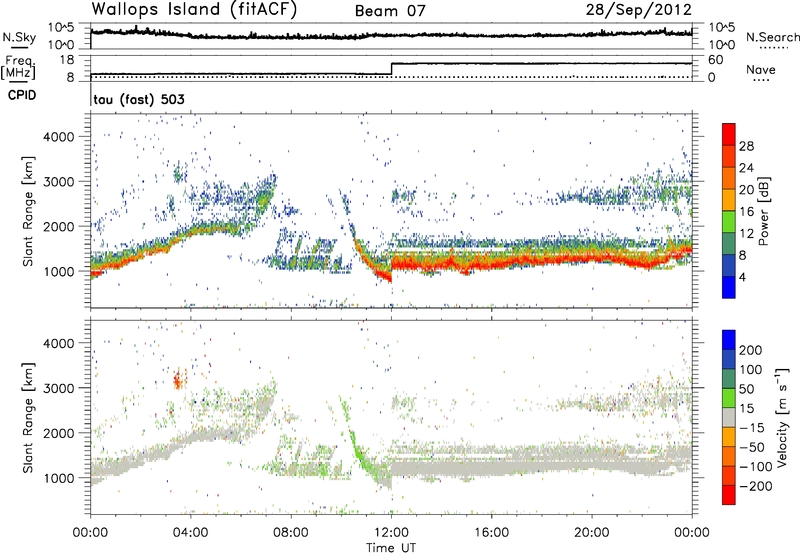Click the "Slant Range [km]" label of power panel
The height and width of the screenshot is (554, 800).
coord(28,211)
